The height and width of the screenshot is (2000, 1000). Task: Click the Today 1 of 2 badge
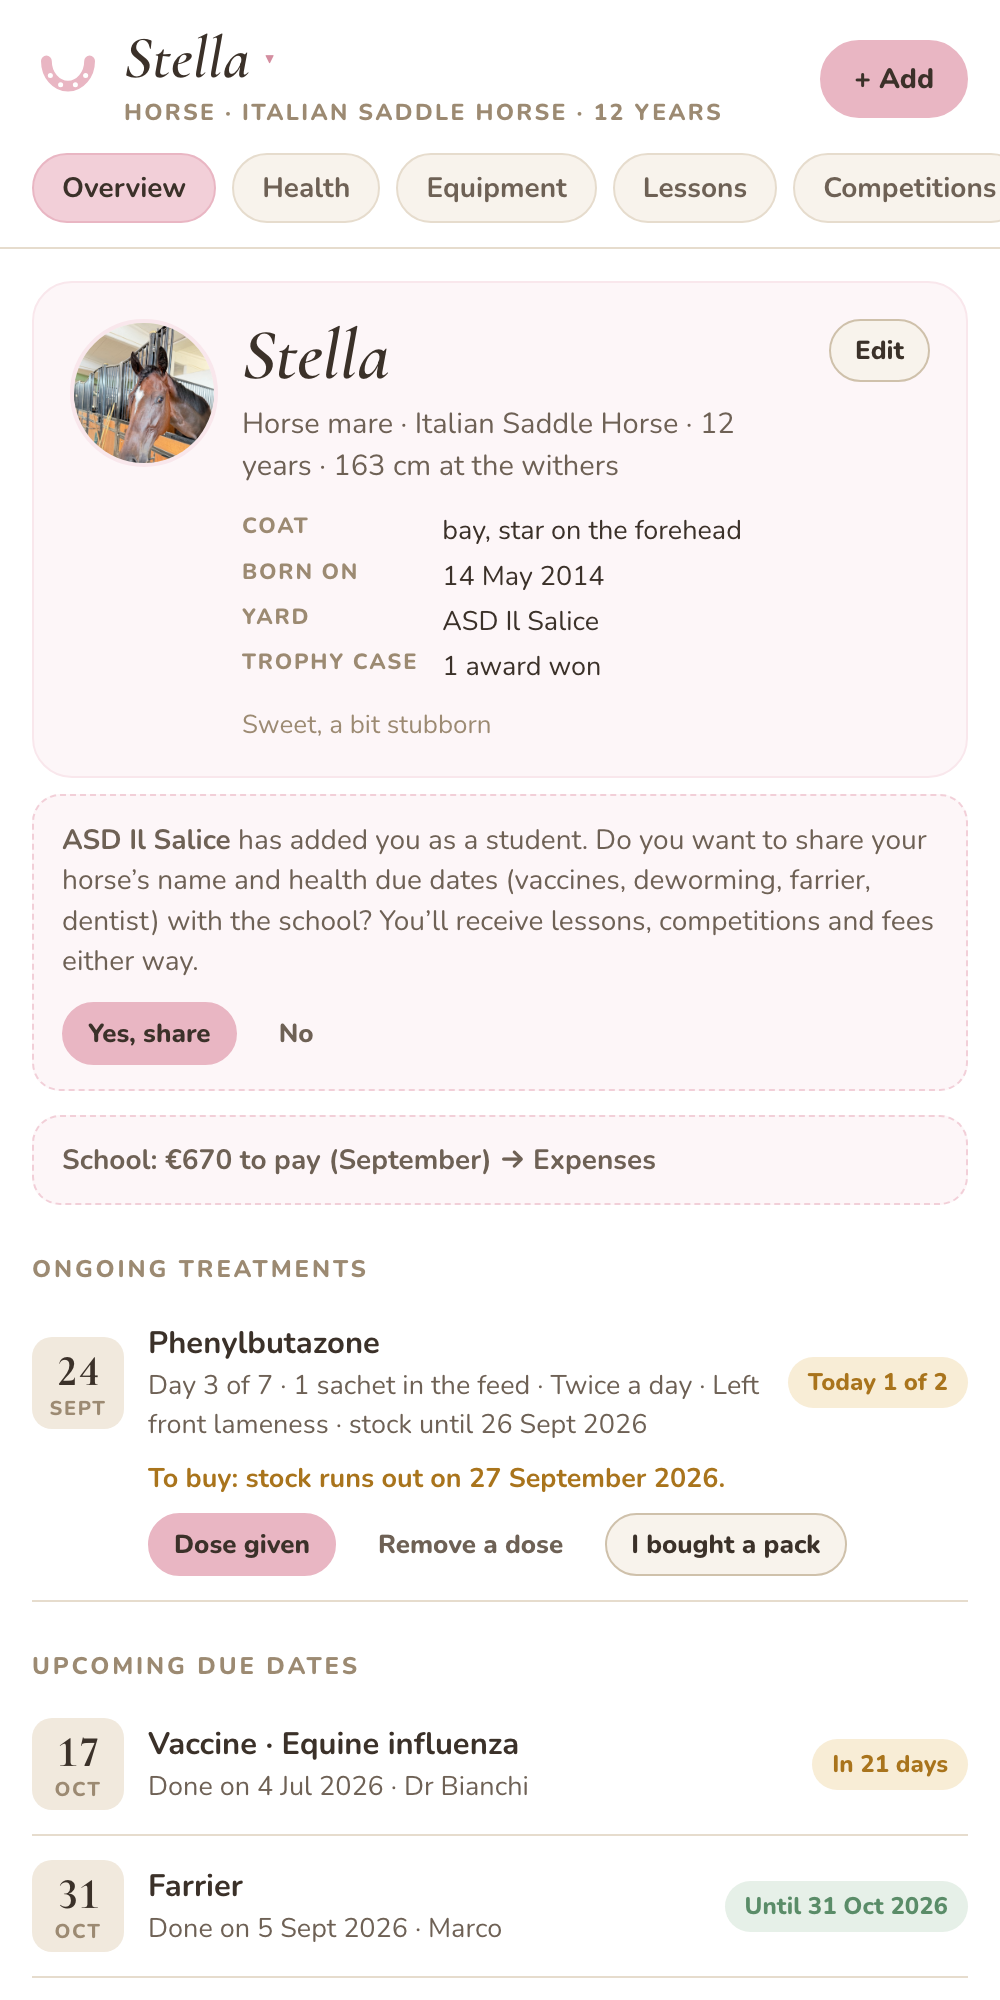877,1382
